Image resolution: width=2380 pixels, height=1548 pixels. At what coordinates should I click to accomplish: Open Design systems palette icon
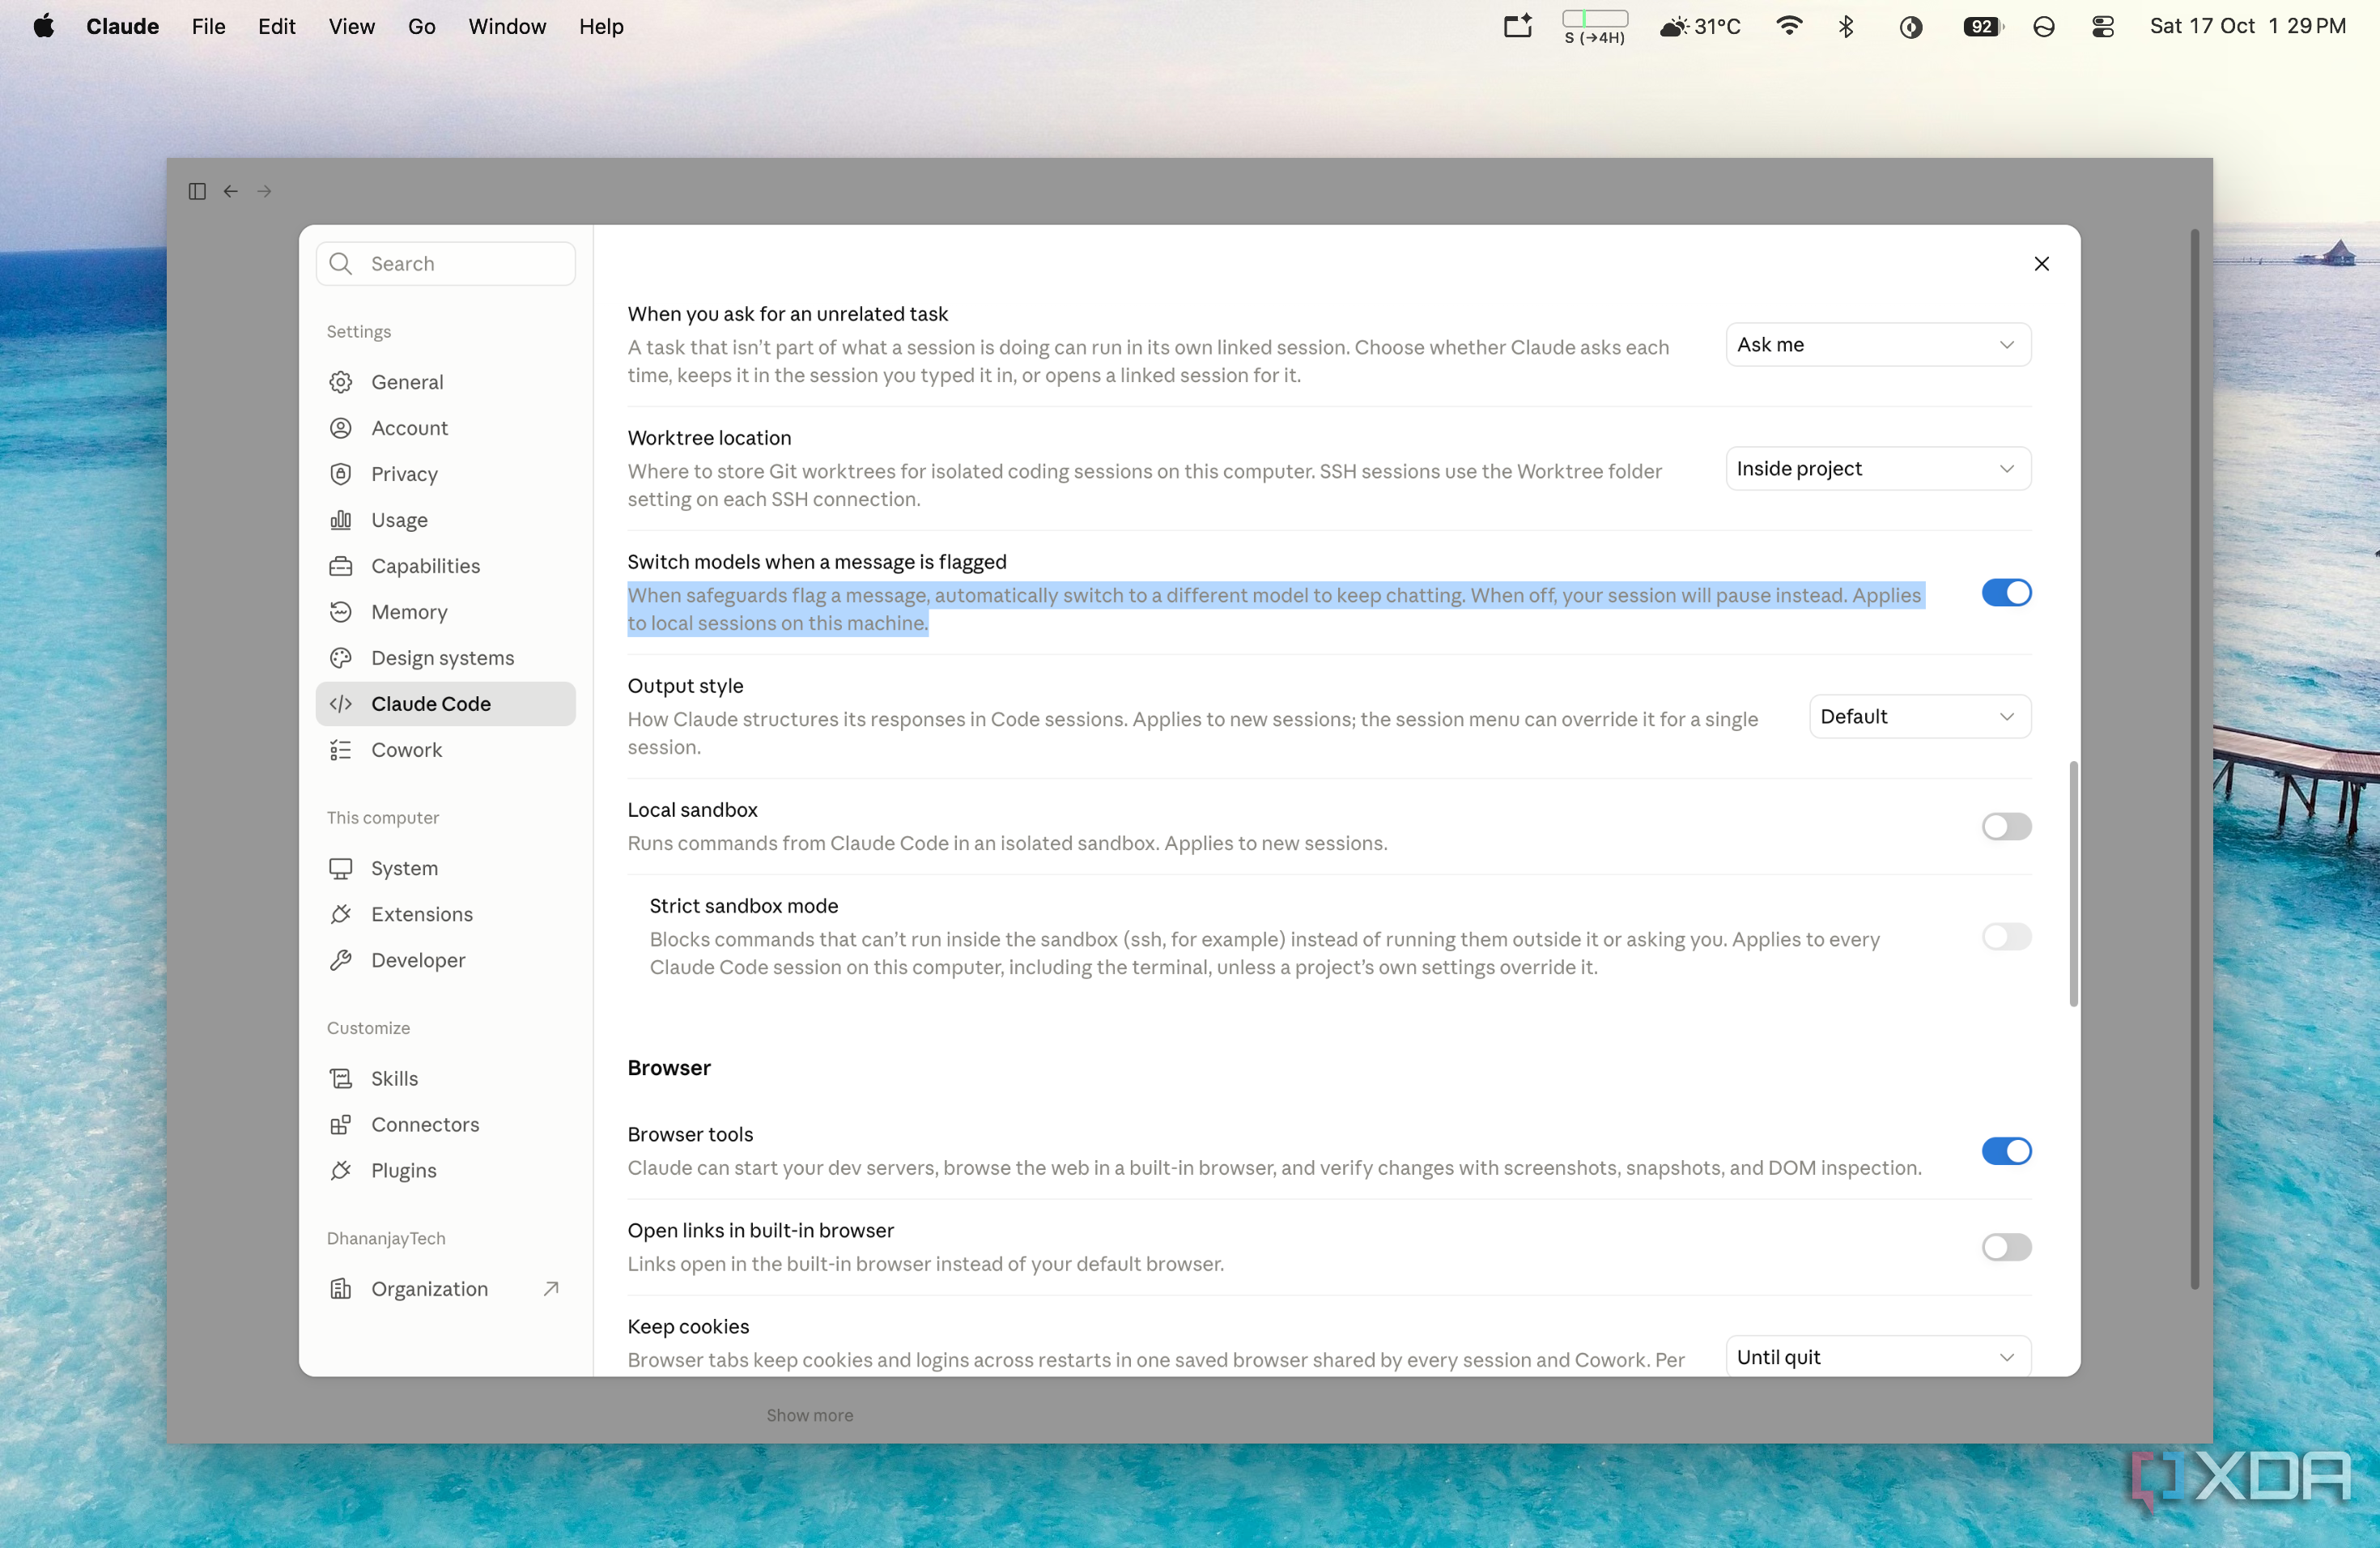click(341, 658)
